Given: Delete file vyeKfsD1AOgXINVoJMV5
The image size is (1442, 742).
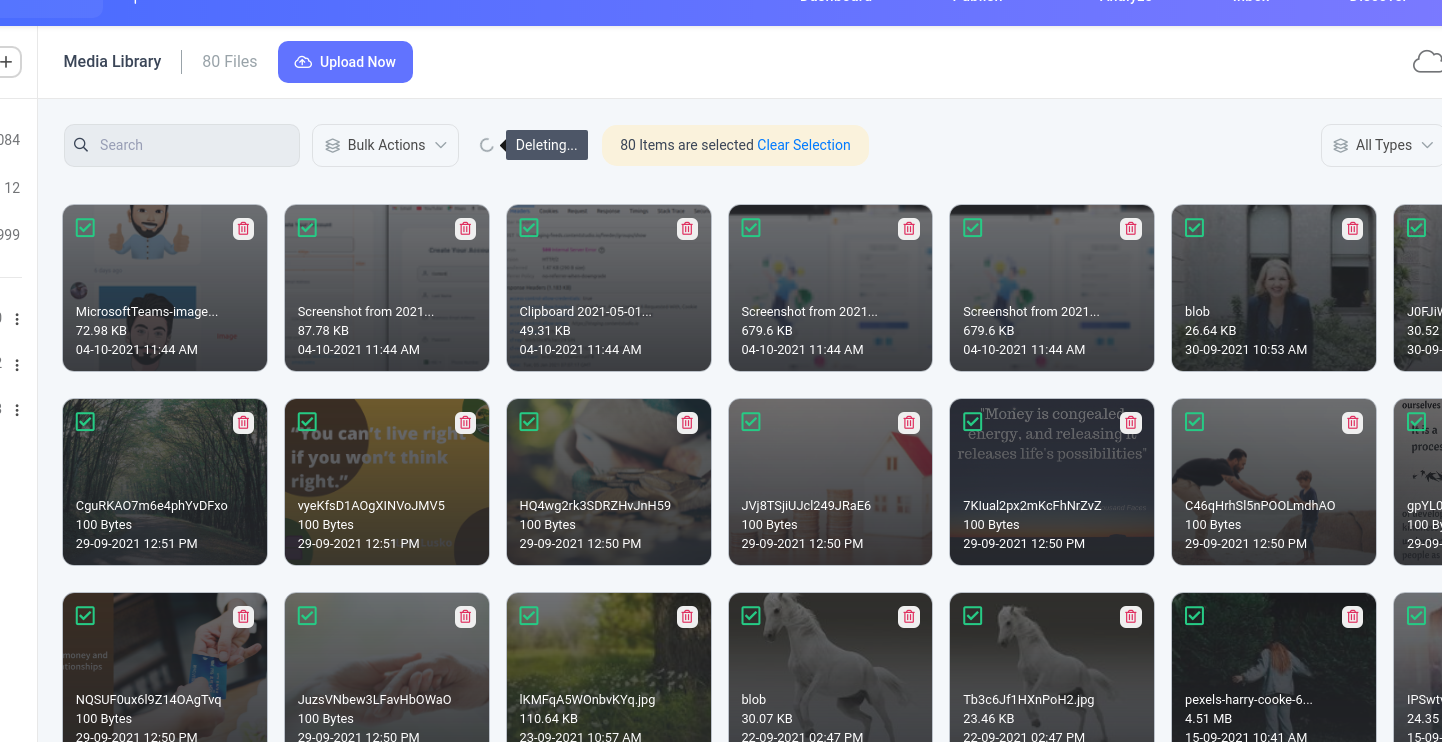Looking at the screenshot, I should (465, 423).
